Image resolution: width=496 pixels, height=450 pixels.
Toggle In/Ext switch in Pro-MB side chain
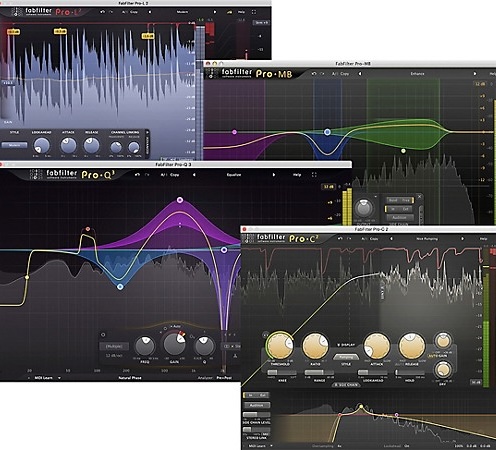(x=399, y=209)
